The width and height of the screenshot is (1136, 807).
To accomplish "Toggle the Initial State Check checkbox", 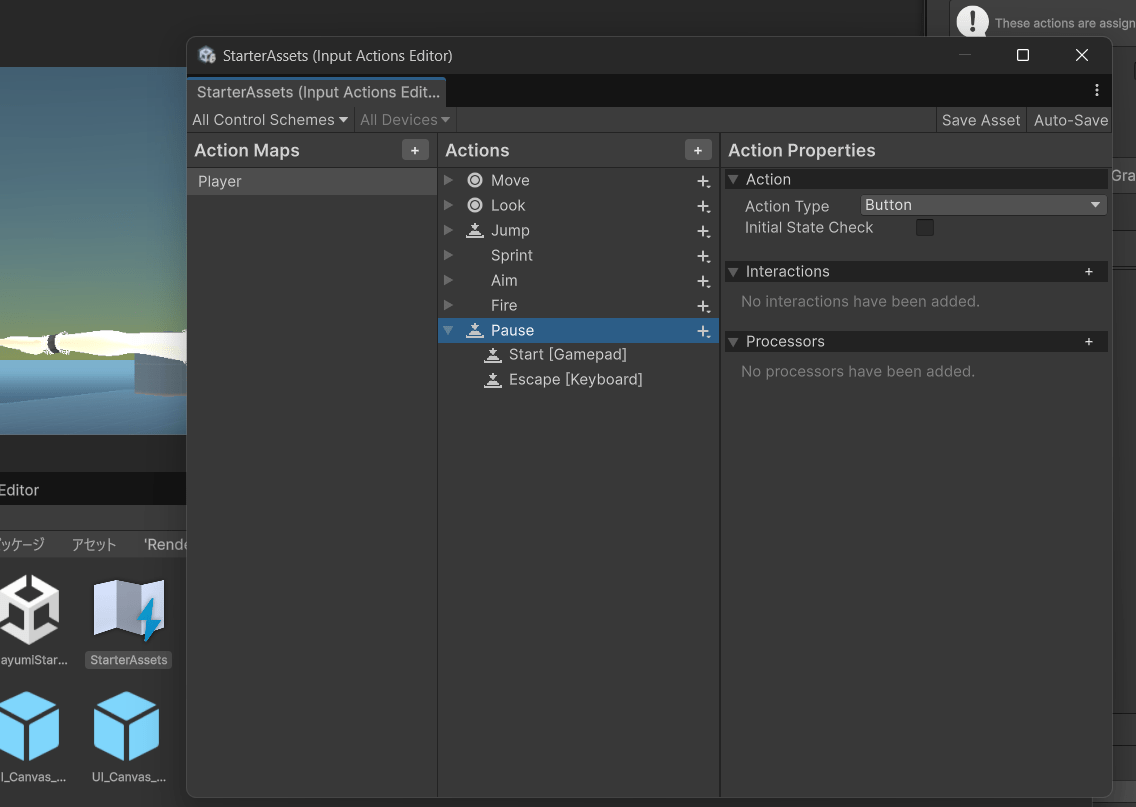I will coord(925,228).
